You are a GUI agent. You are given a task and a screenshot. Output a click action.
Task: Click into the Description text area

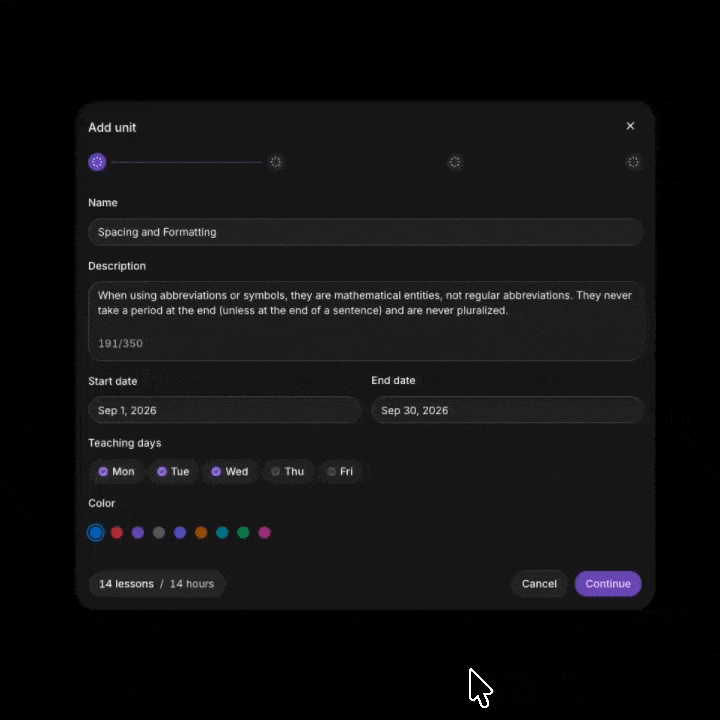366,321
